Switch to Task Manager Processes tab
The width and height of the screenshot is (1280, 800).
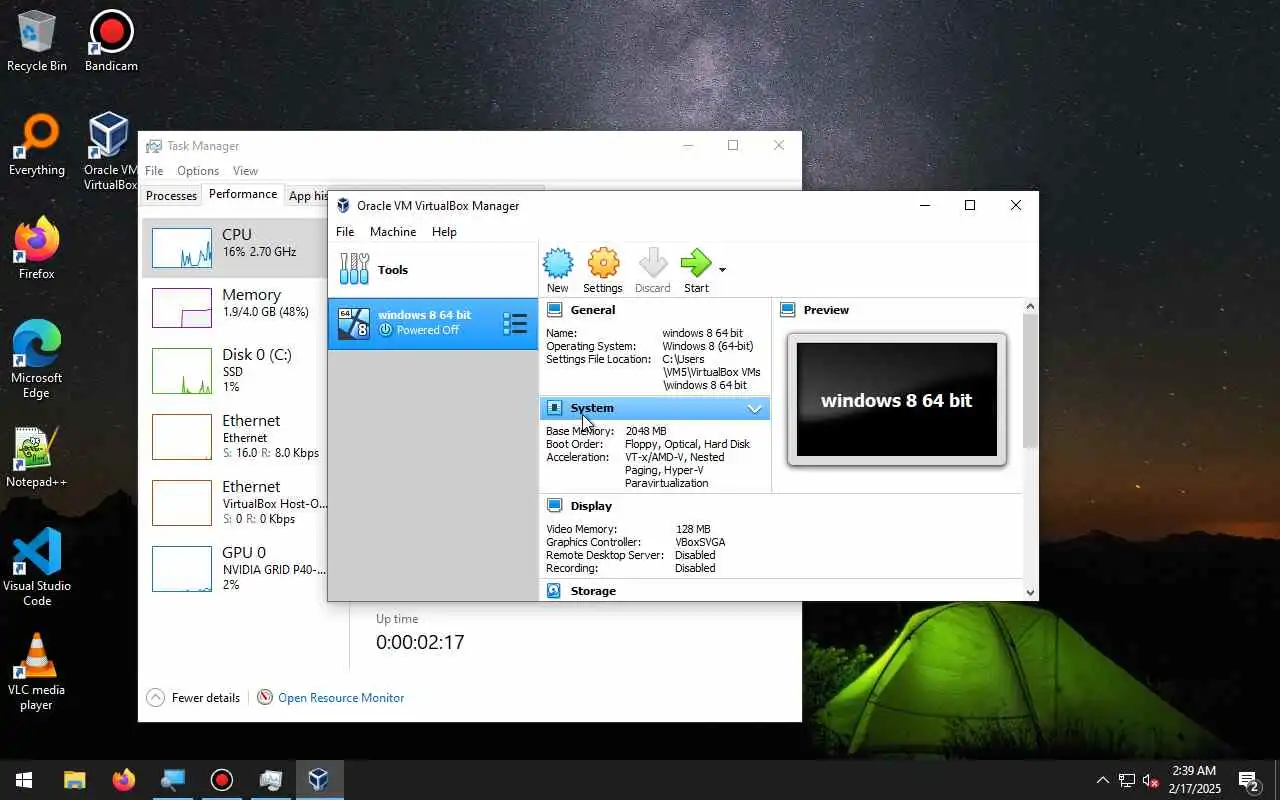point(172,196)
